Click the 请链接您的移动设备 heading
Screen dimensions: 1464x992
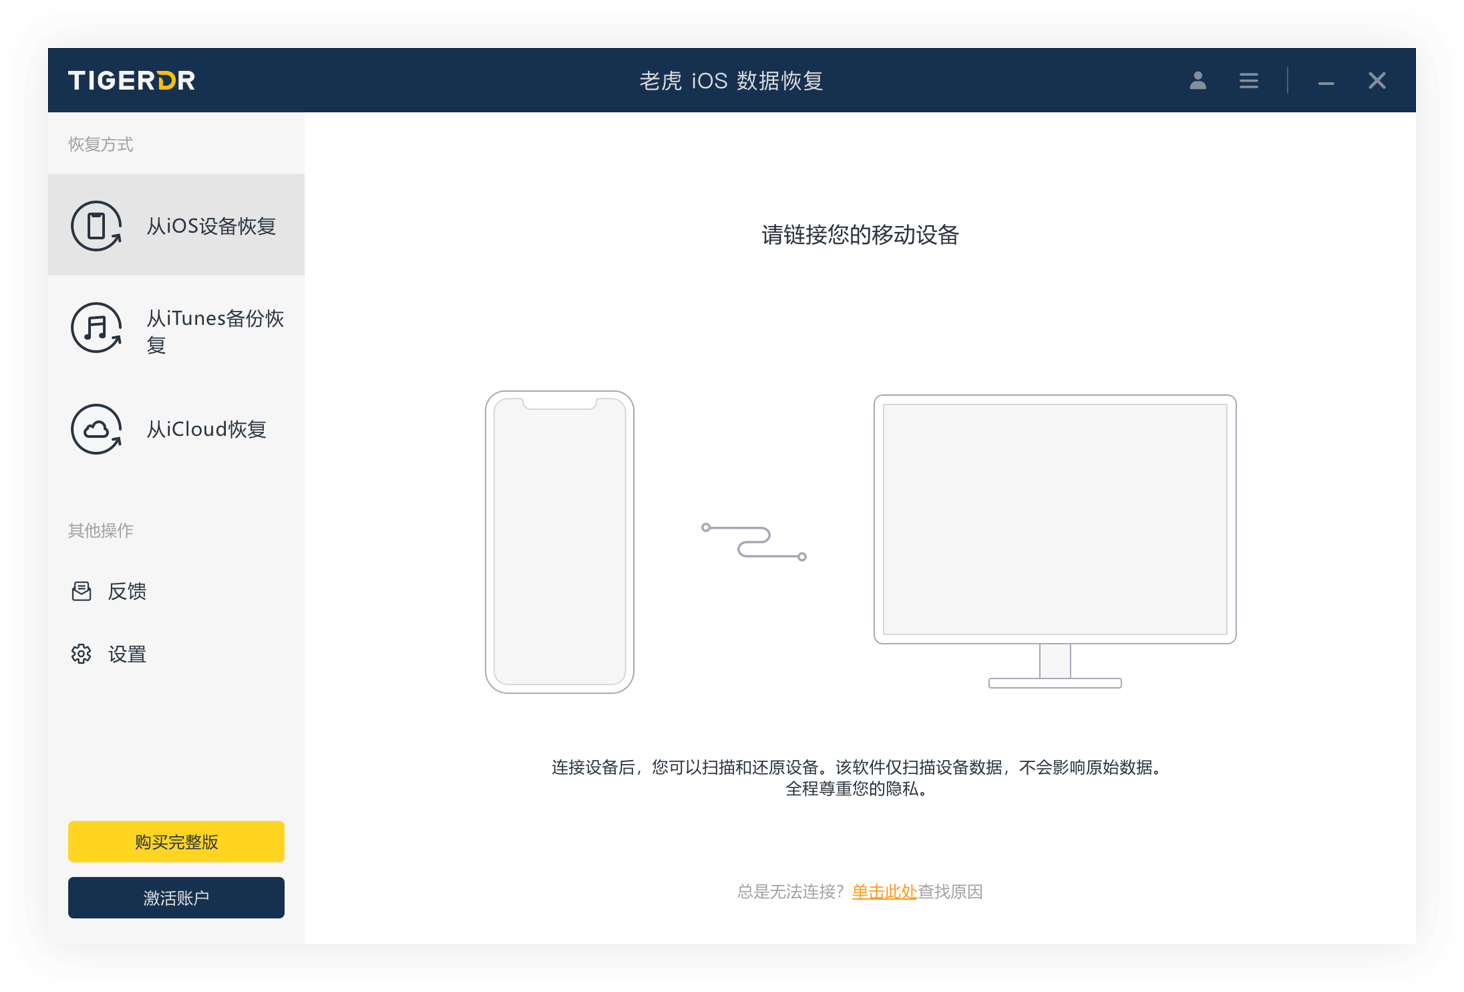tap(860, 235)
